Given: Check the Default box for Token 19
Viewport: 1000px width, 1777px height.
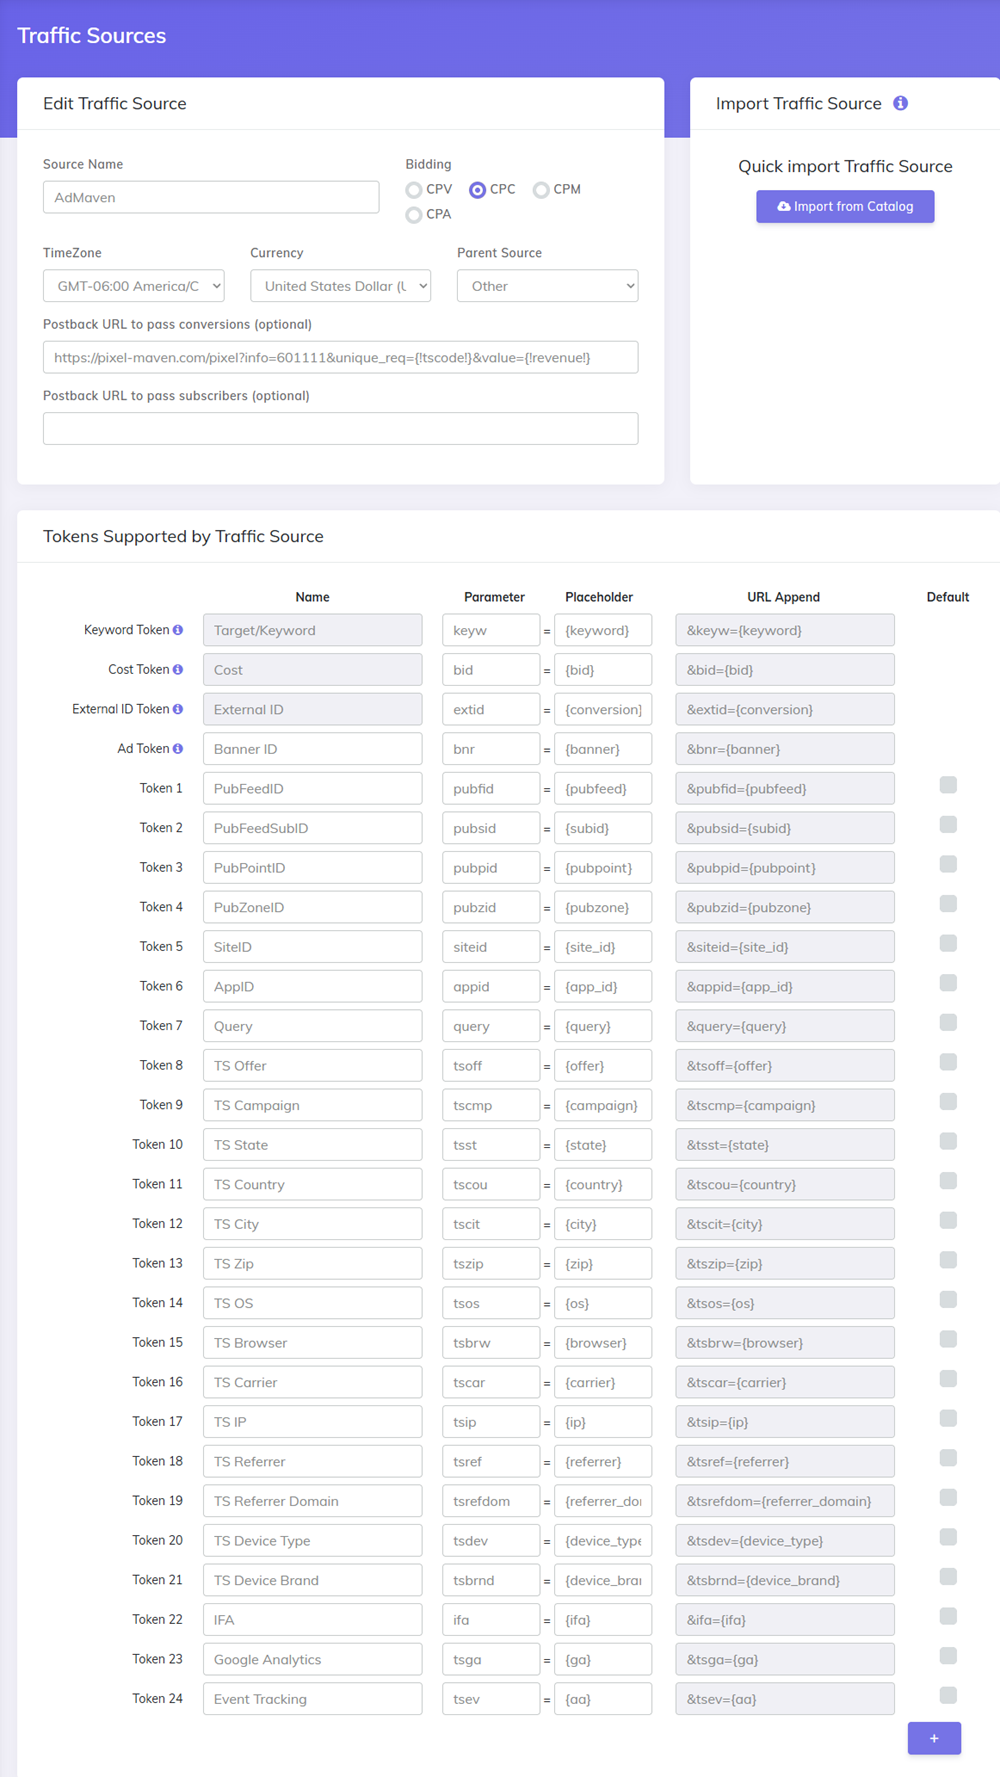Looking at the screenshot, I should [x=948, y=1497].
